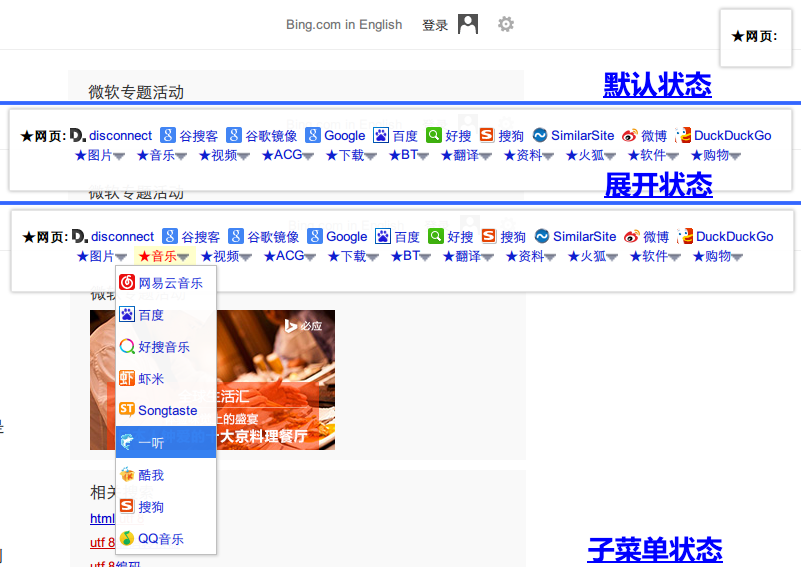Open the Bing.com in English link
This screenshot has height=567, width=801.
(344, 25)
